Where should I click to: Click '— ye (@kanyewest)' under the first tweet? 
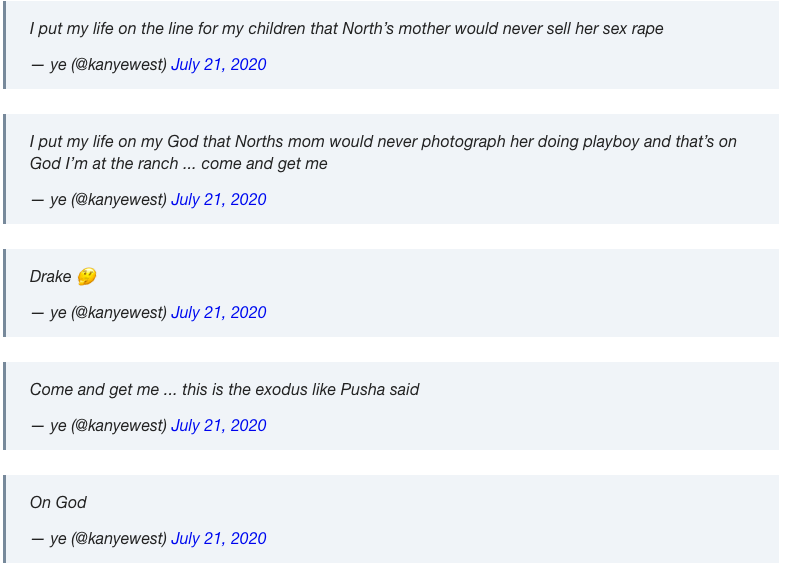pyautogui.click(x=99, y=64)
